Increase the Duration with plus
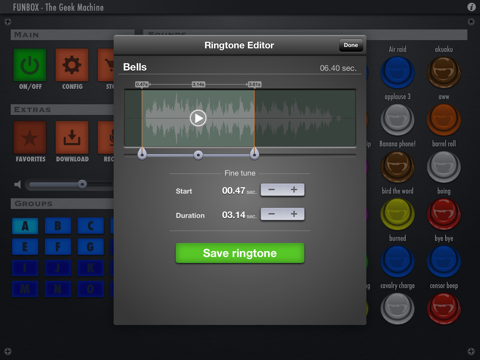 pyautogui.click(x=294, y=214)
